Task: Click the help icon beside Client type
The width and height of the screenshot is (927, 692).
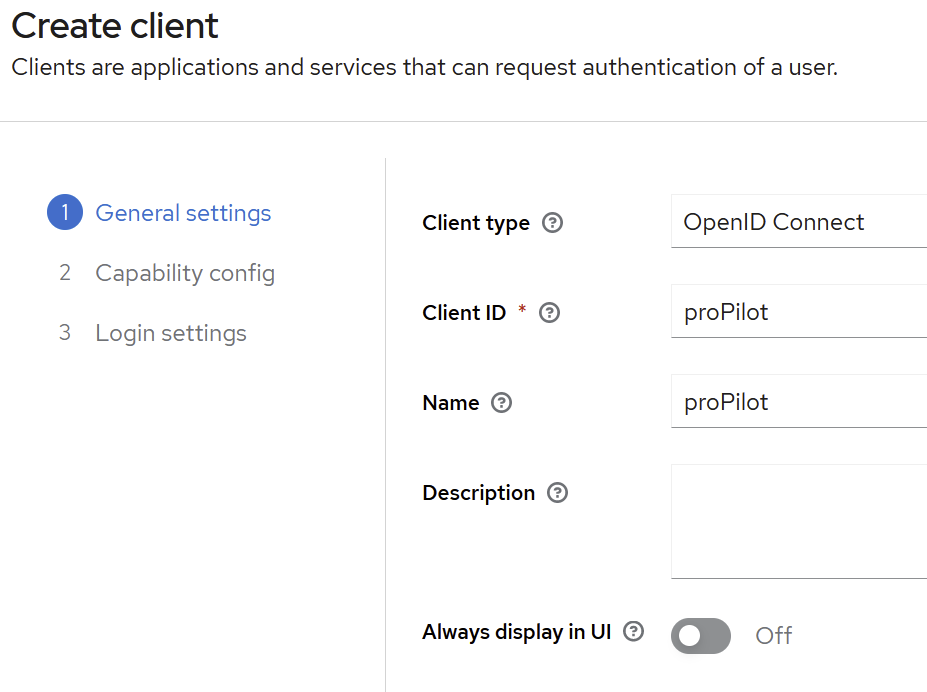Action: 552,223
